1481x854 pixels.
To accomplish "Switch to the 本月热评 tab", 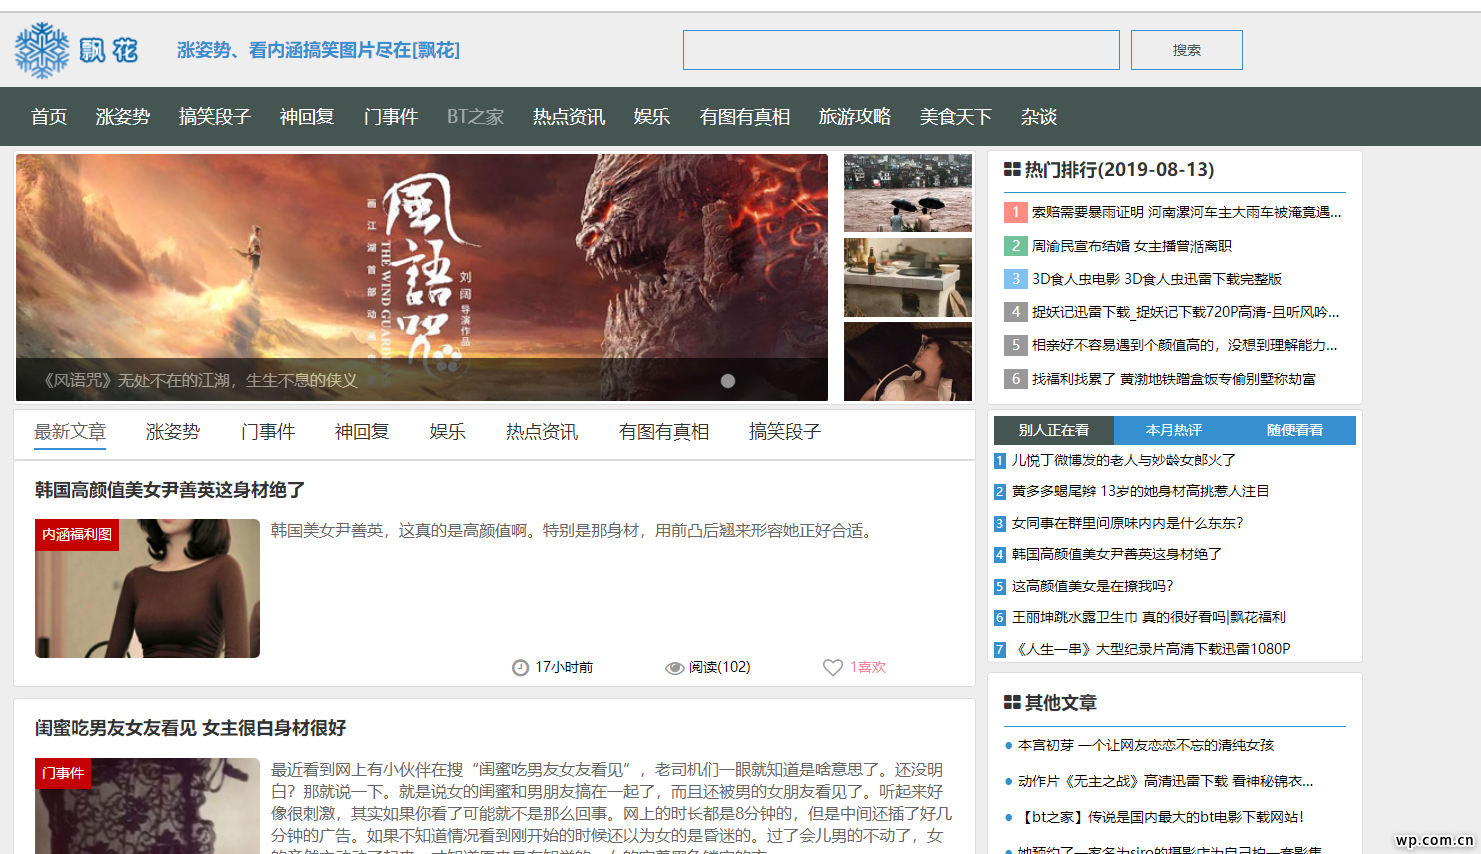I will pyautogui.click(x=1174, y=430).
